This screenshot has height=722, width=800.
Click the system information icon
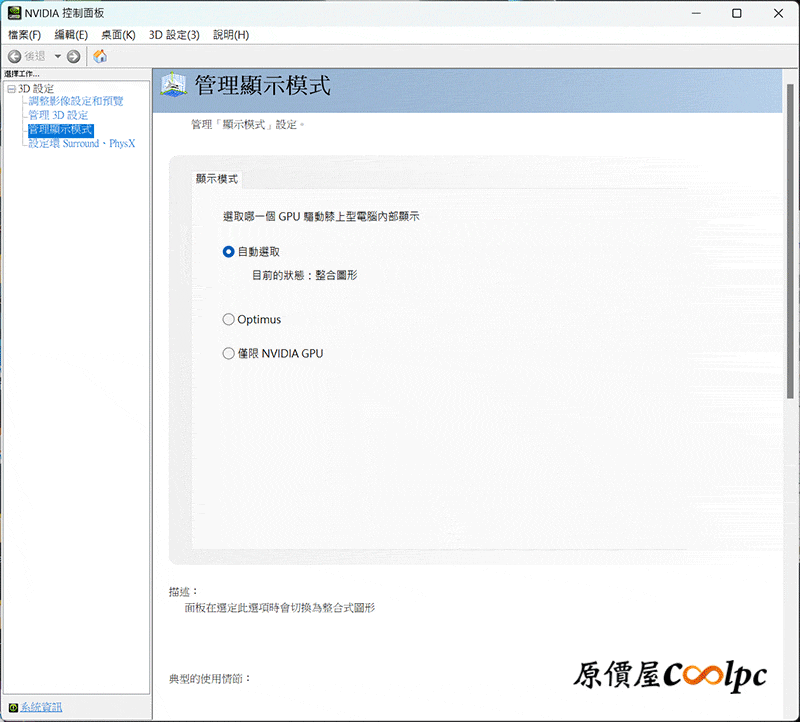13,707
